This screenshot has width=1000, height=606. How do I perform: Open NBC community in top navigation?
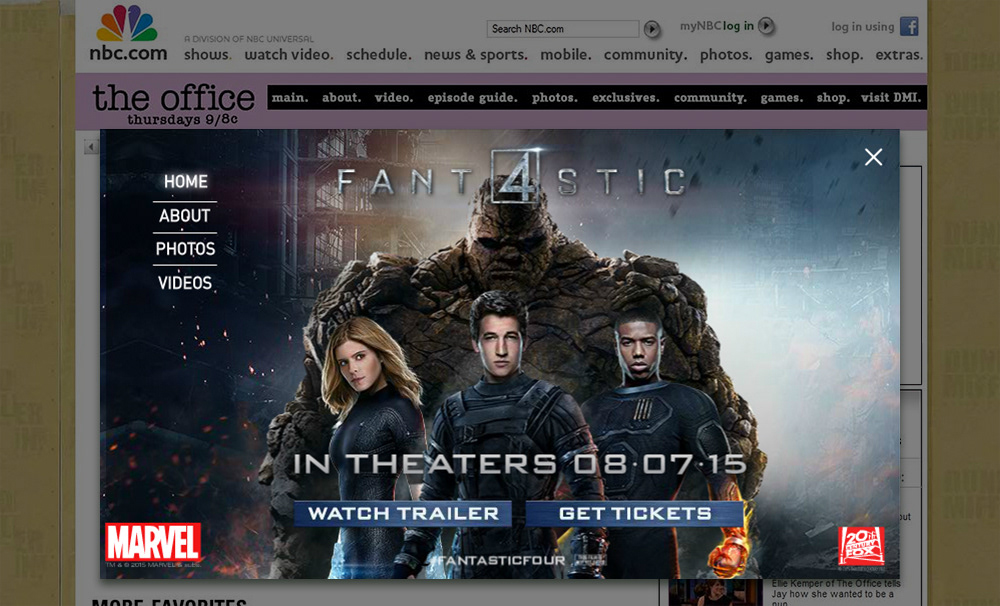tap(645, 55)
